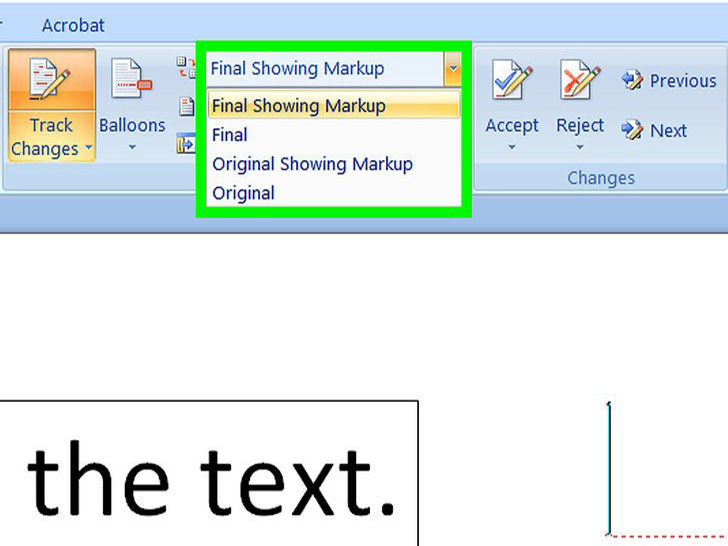The height and width of the screenshot is (546, 728).
Task: Click the Reject change icon
Action: (x=580, y=79)
